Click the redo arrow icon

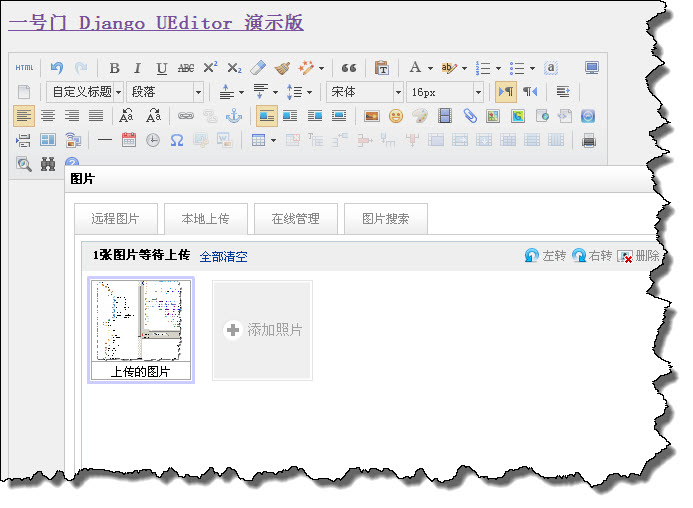click(x=81, y=68)
